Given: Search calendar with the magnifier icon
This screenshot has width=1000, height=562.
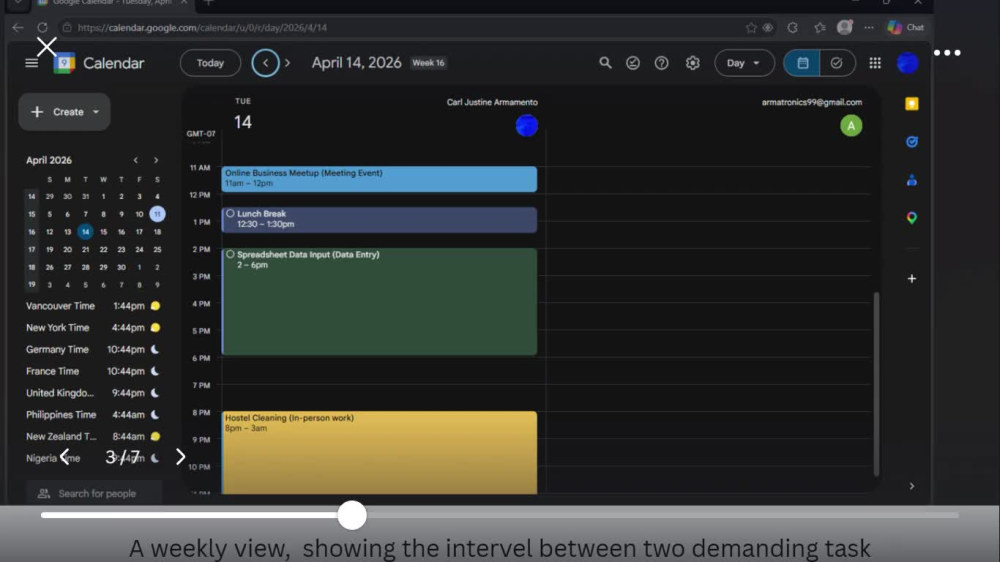Looking at the screenshot, I should pos(605,63).
